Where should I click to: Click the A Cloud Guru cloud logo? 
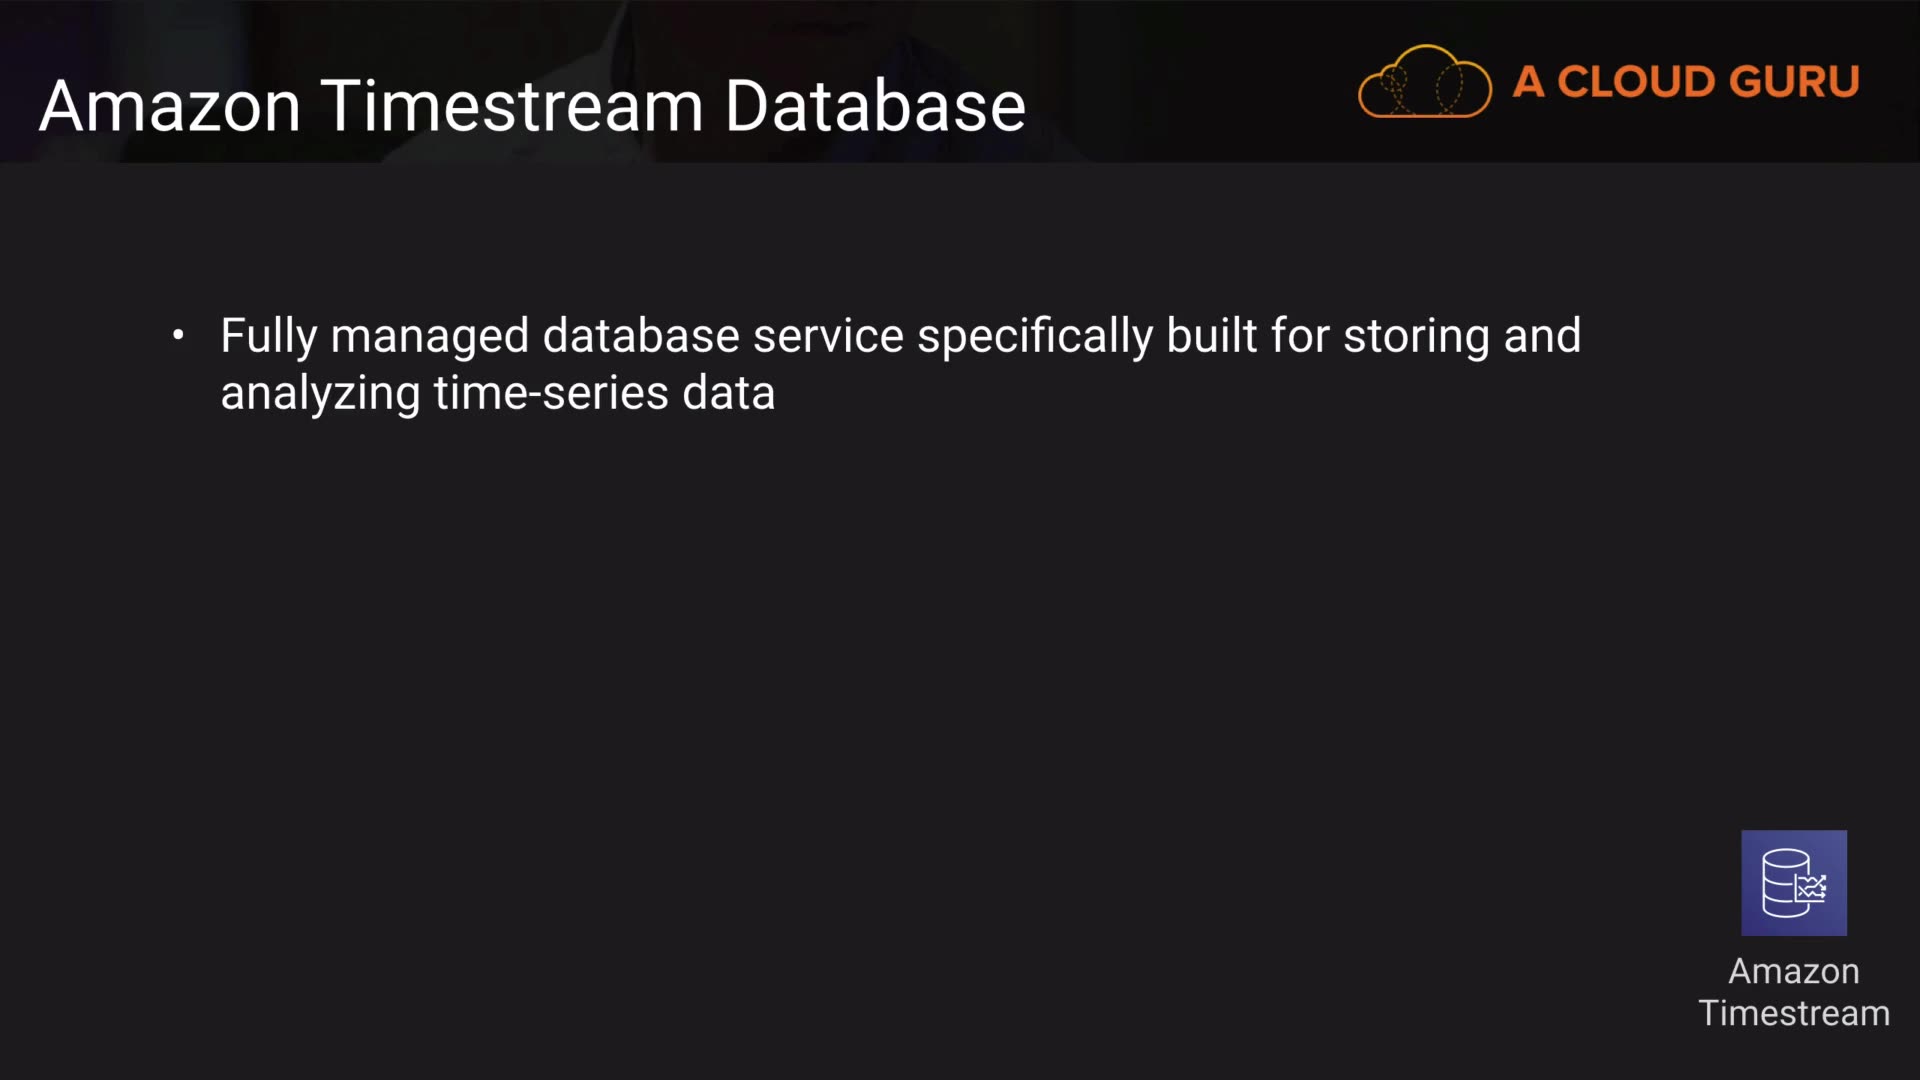point(1424,82)
